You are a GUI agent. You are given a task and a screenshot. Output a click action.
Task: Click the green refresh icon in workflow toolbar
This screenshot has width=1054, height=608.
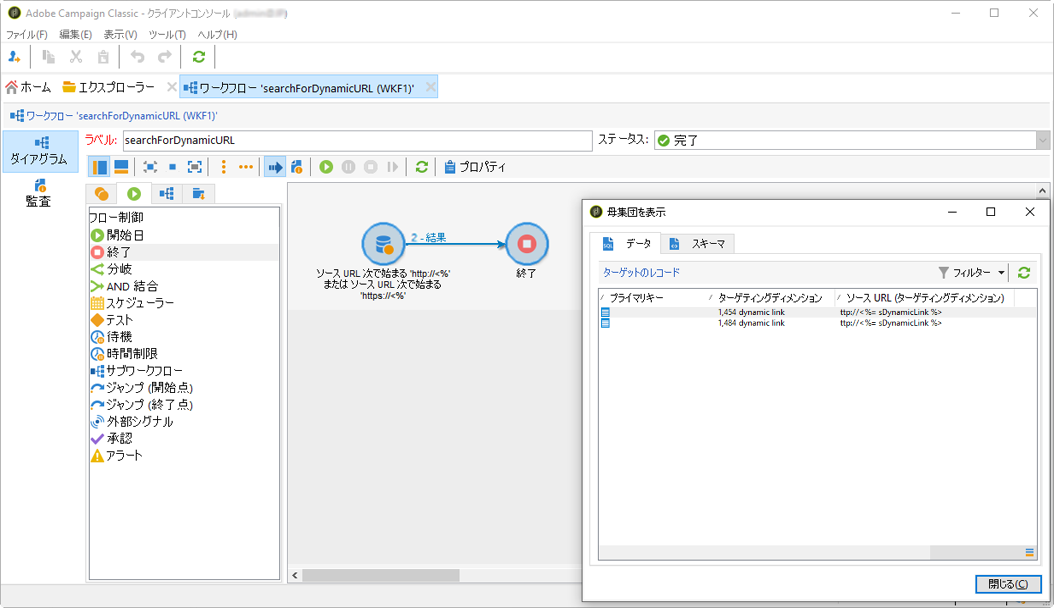pos(421,167)
